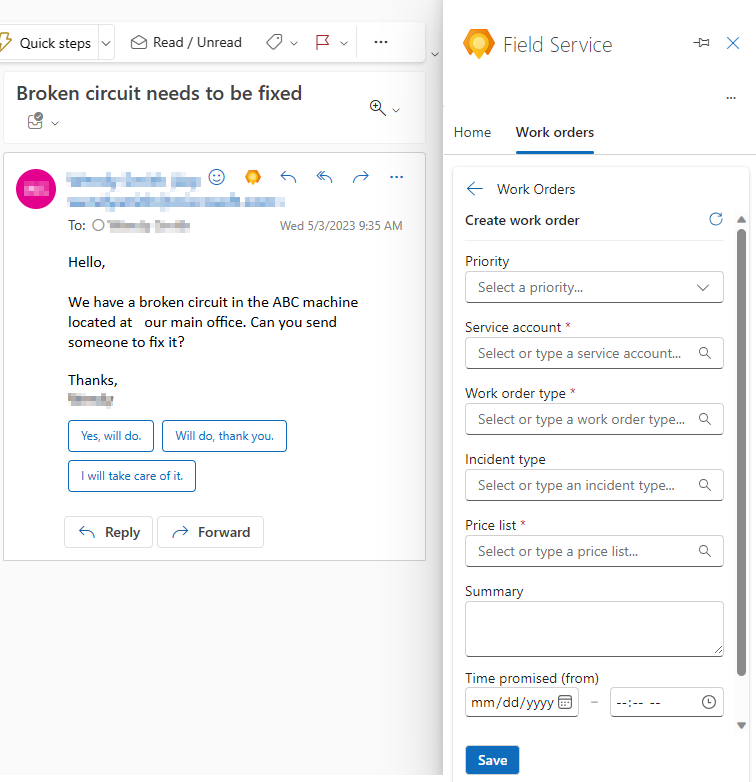Viewport: 756px width, 782px height.
Task: Click Work order type search icon
Action: pos(704,419)
